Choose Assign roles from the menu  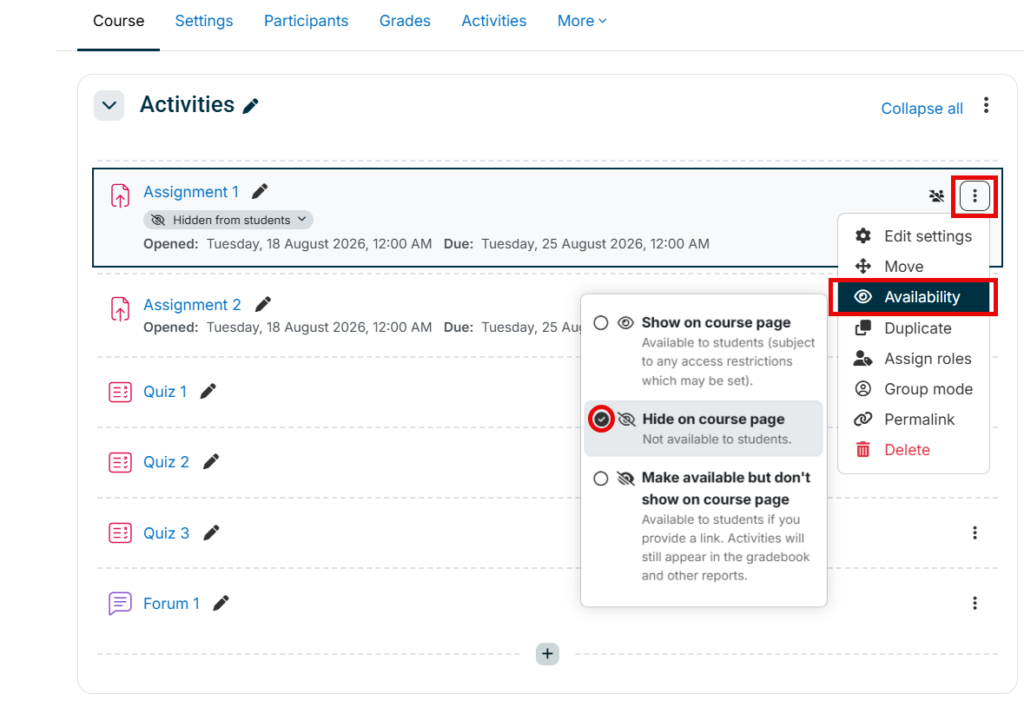(913, 359)
